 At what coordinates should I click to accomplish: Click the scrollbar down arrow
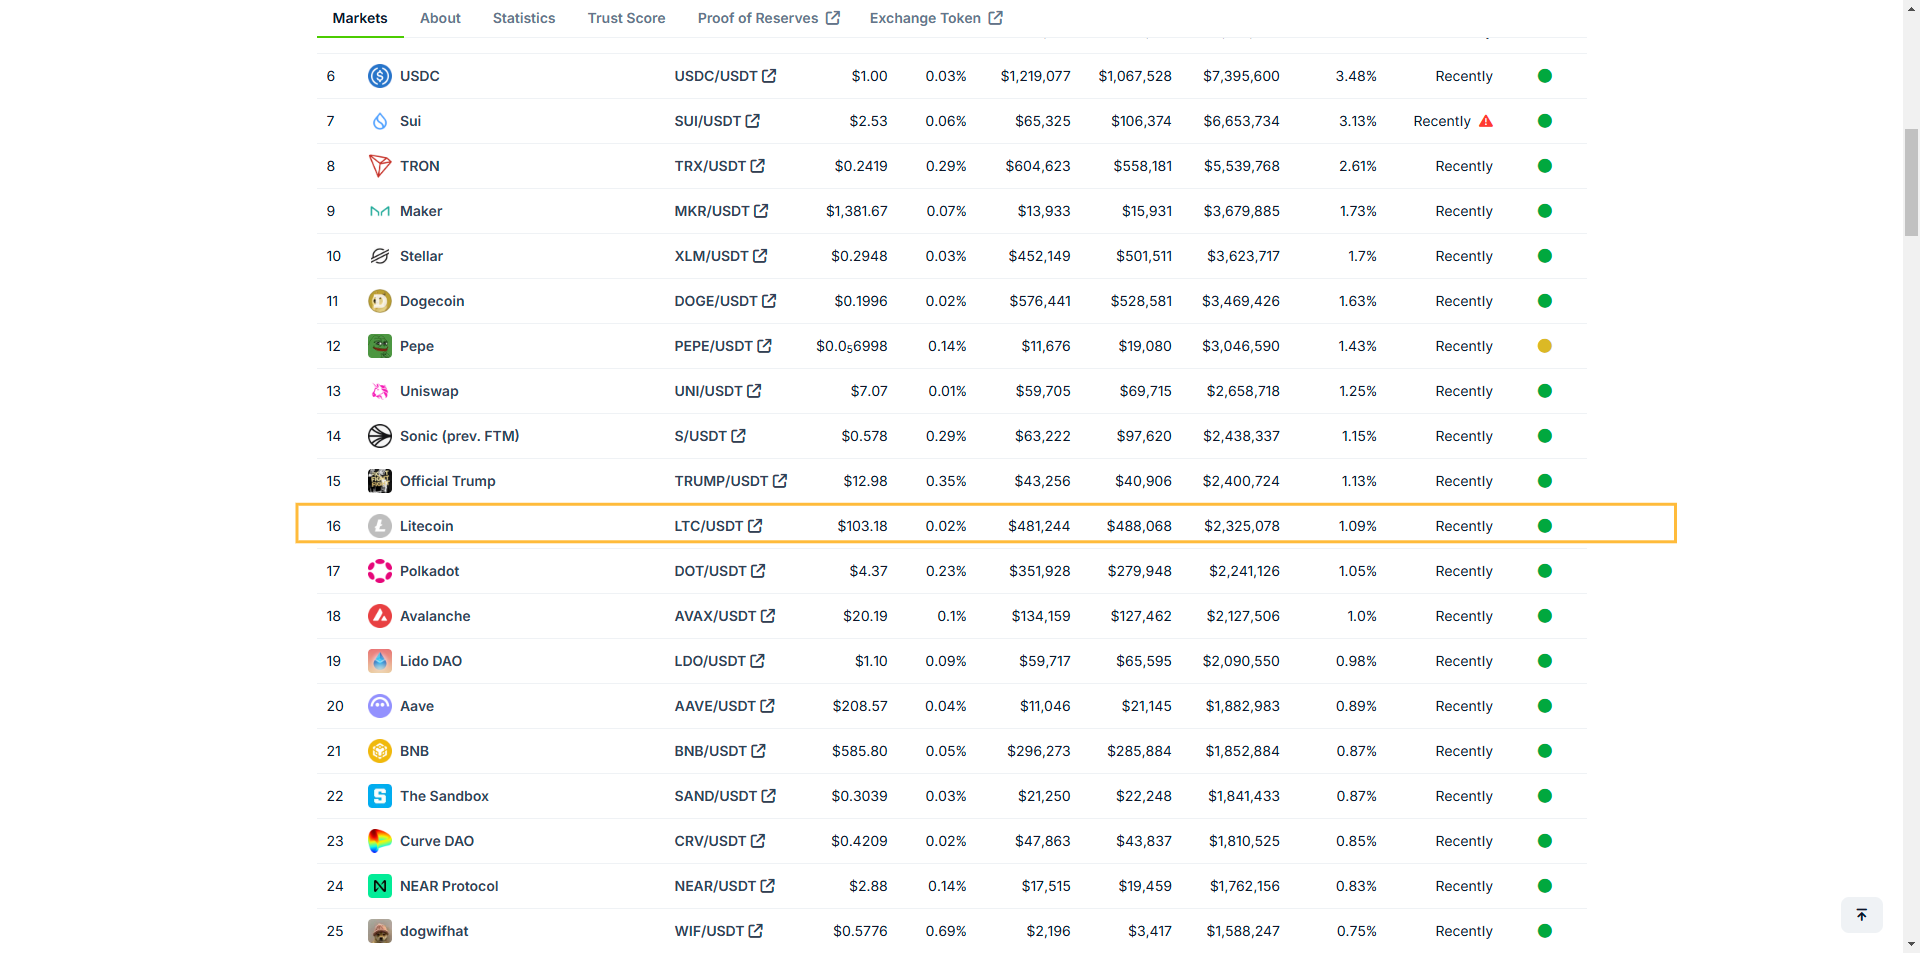tap(1911, 945)
